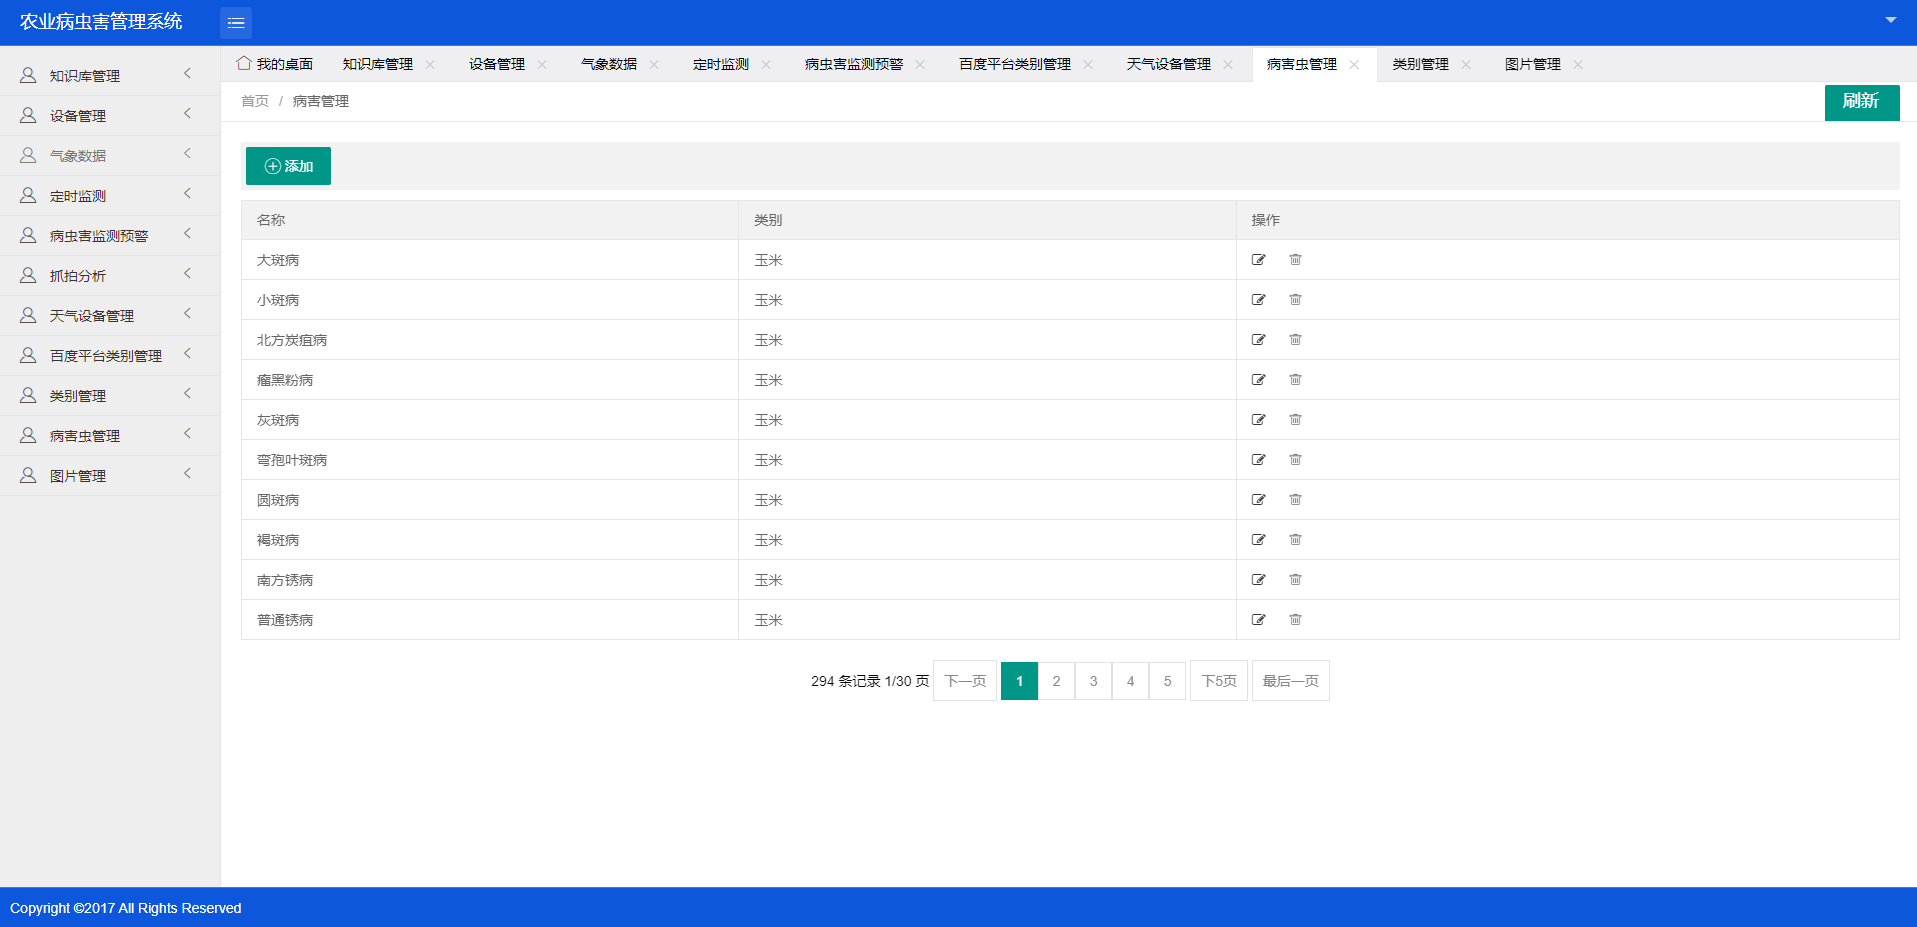Click trash icon for 瘤黑粉病 row
The image size is (1917, 927).
(x=1295, y=380)
